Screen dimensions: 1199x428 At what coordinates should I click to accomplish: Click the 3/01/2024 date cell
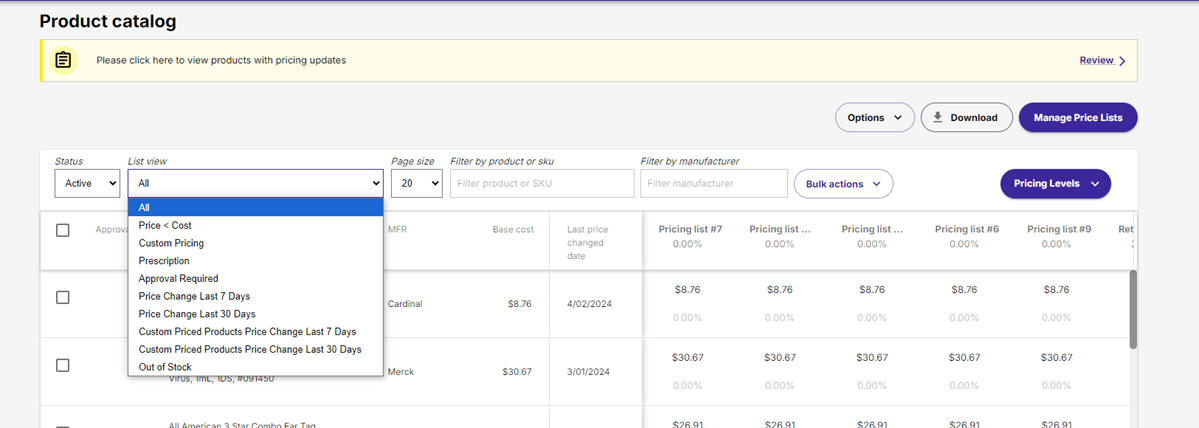point(590,371)
